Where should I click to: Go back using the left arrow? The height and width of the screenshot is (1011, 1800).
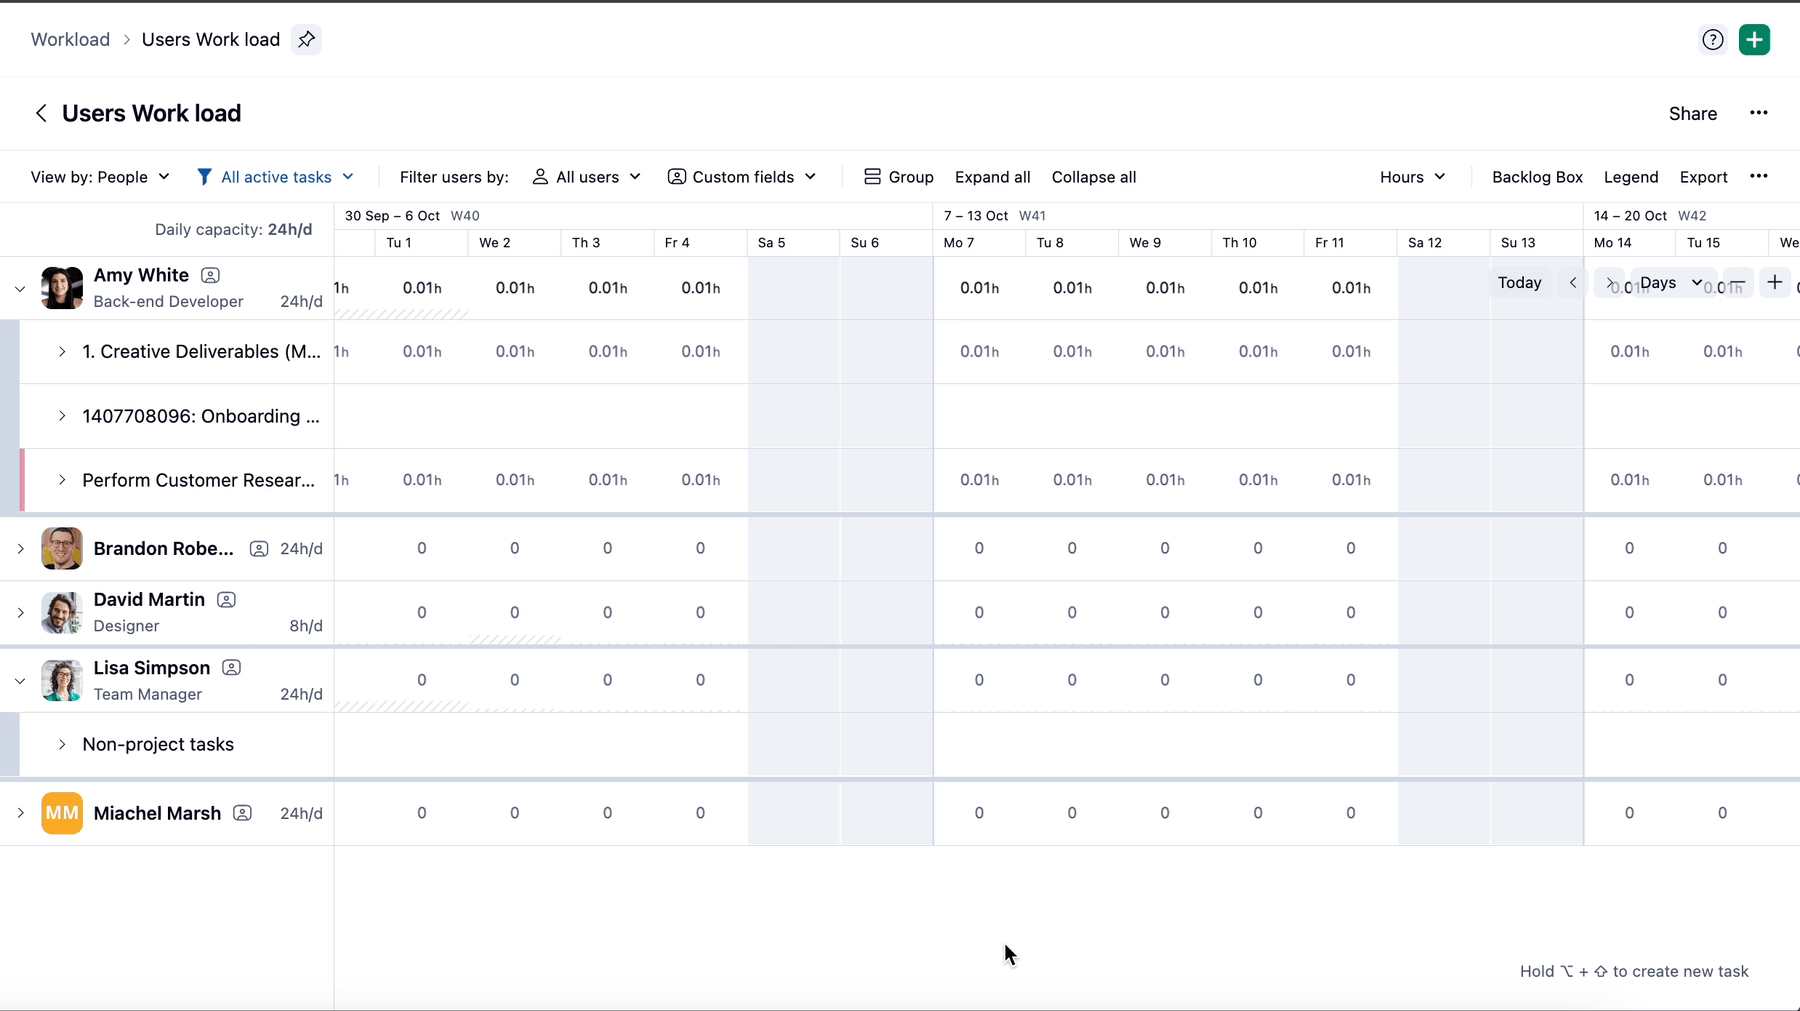[41, 113]
